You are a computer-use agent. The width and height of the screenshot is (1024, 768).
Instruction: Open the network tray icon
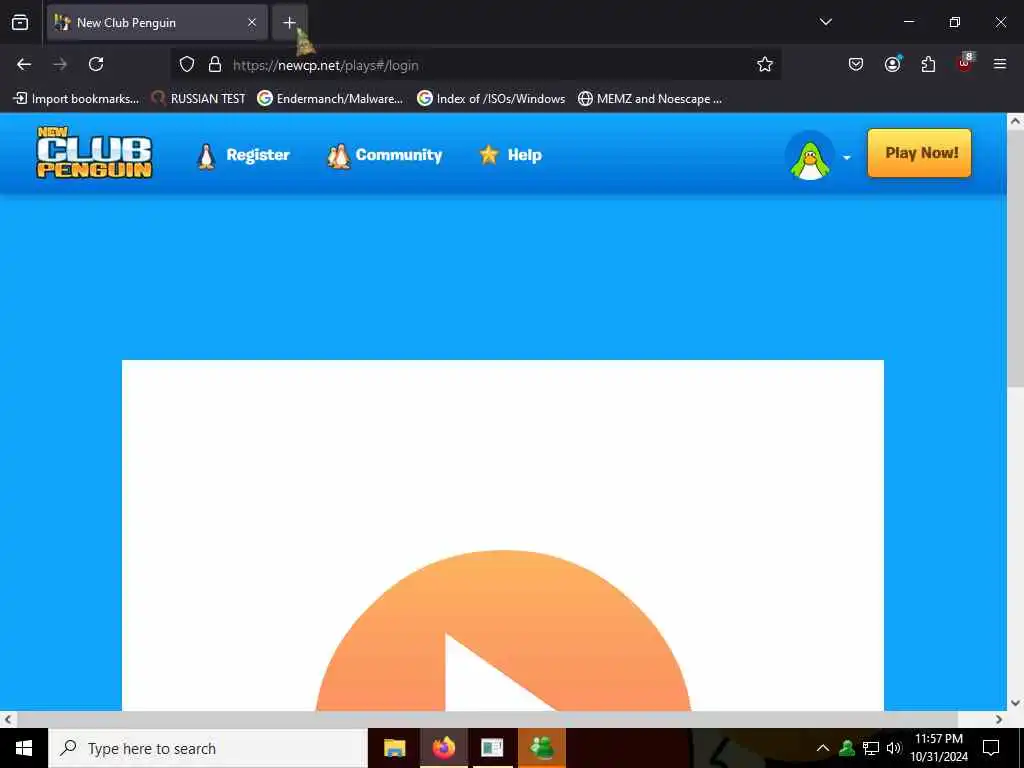click(871, 748)
